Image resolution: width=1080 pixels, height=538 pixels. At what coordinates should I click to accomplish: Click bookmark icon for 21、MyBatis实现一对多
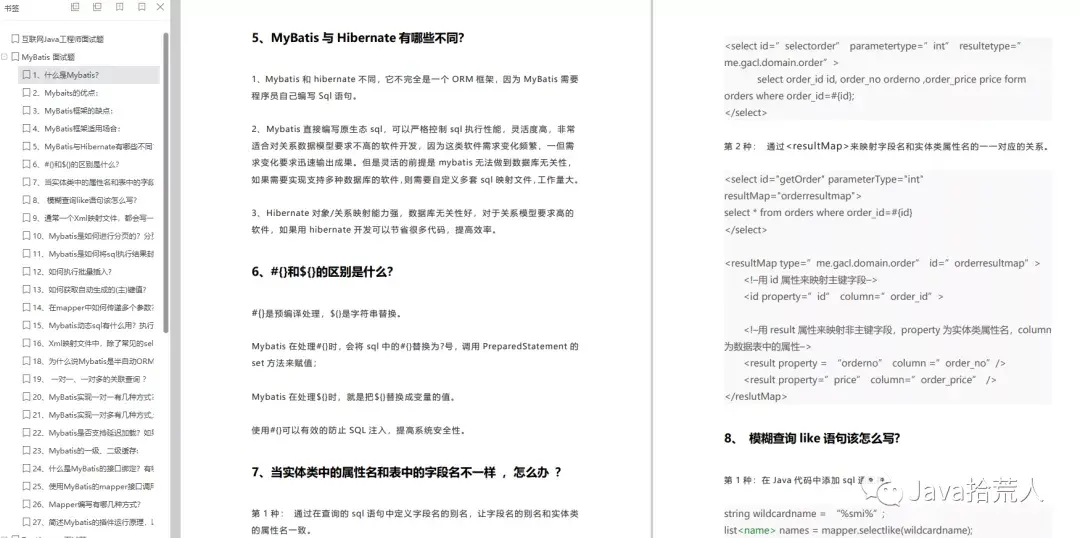tap(26, 415)
